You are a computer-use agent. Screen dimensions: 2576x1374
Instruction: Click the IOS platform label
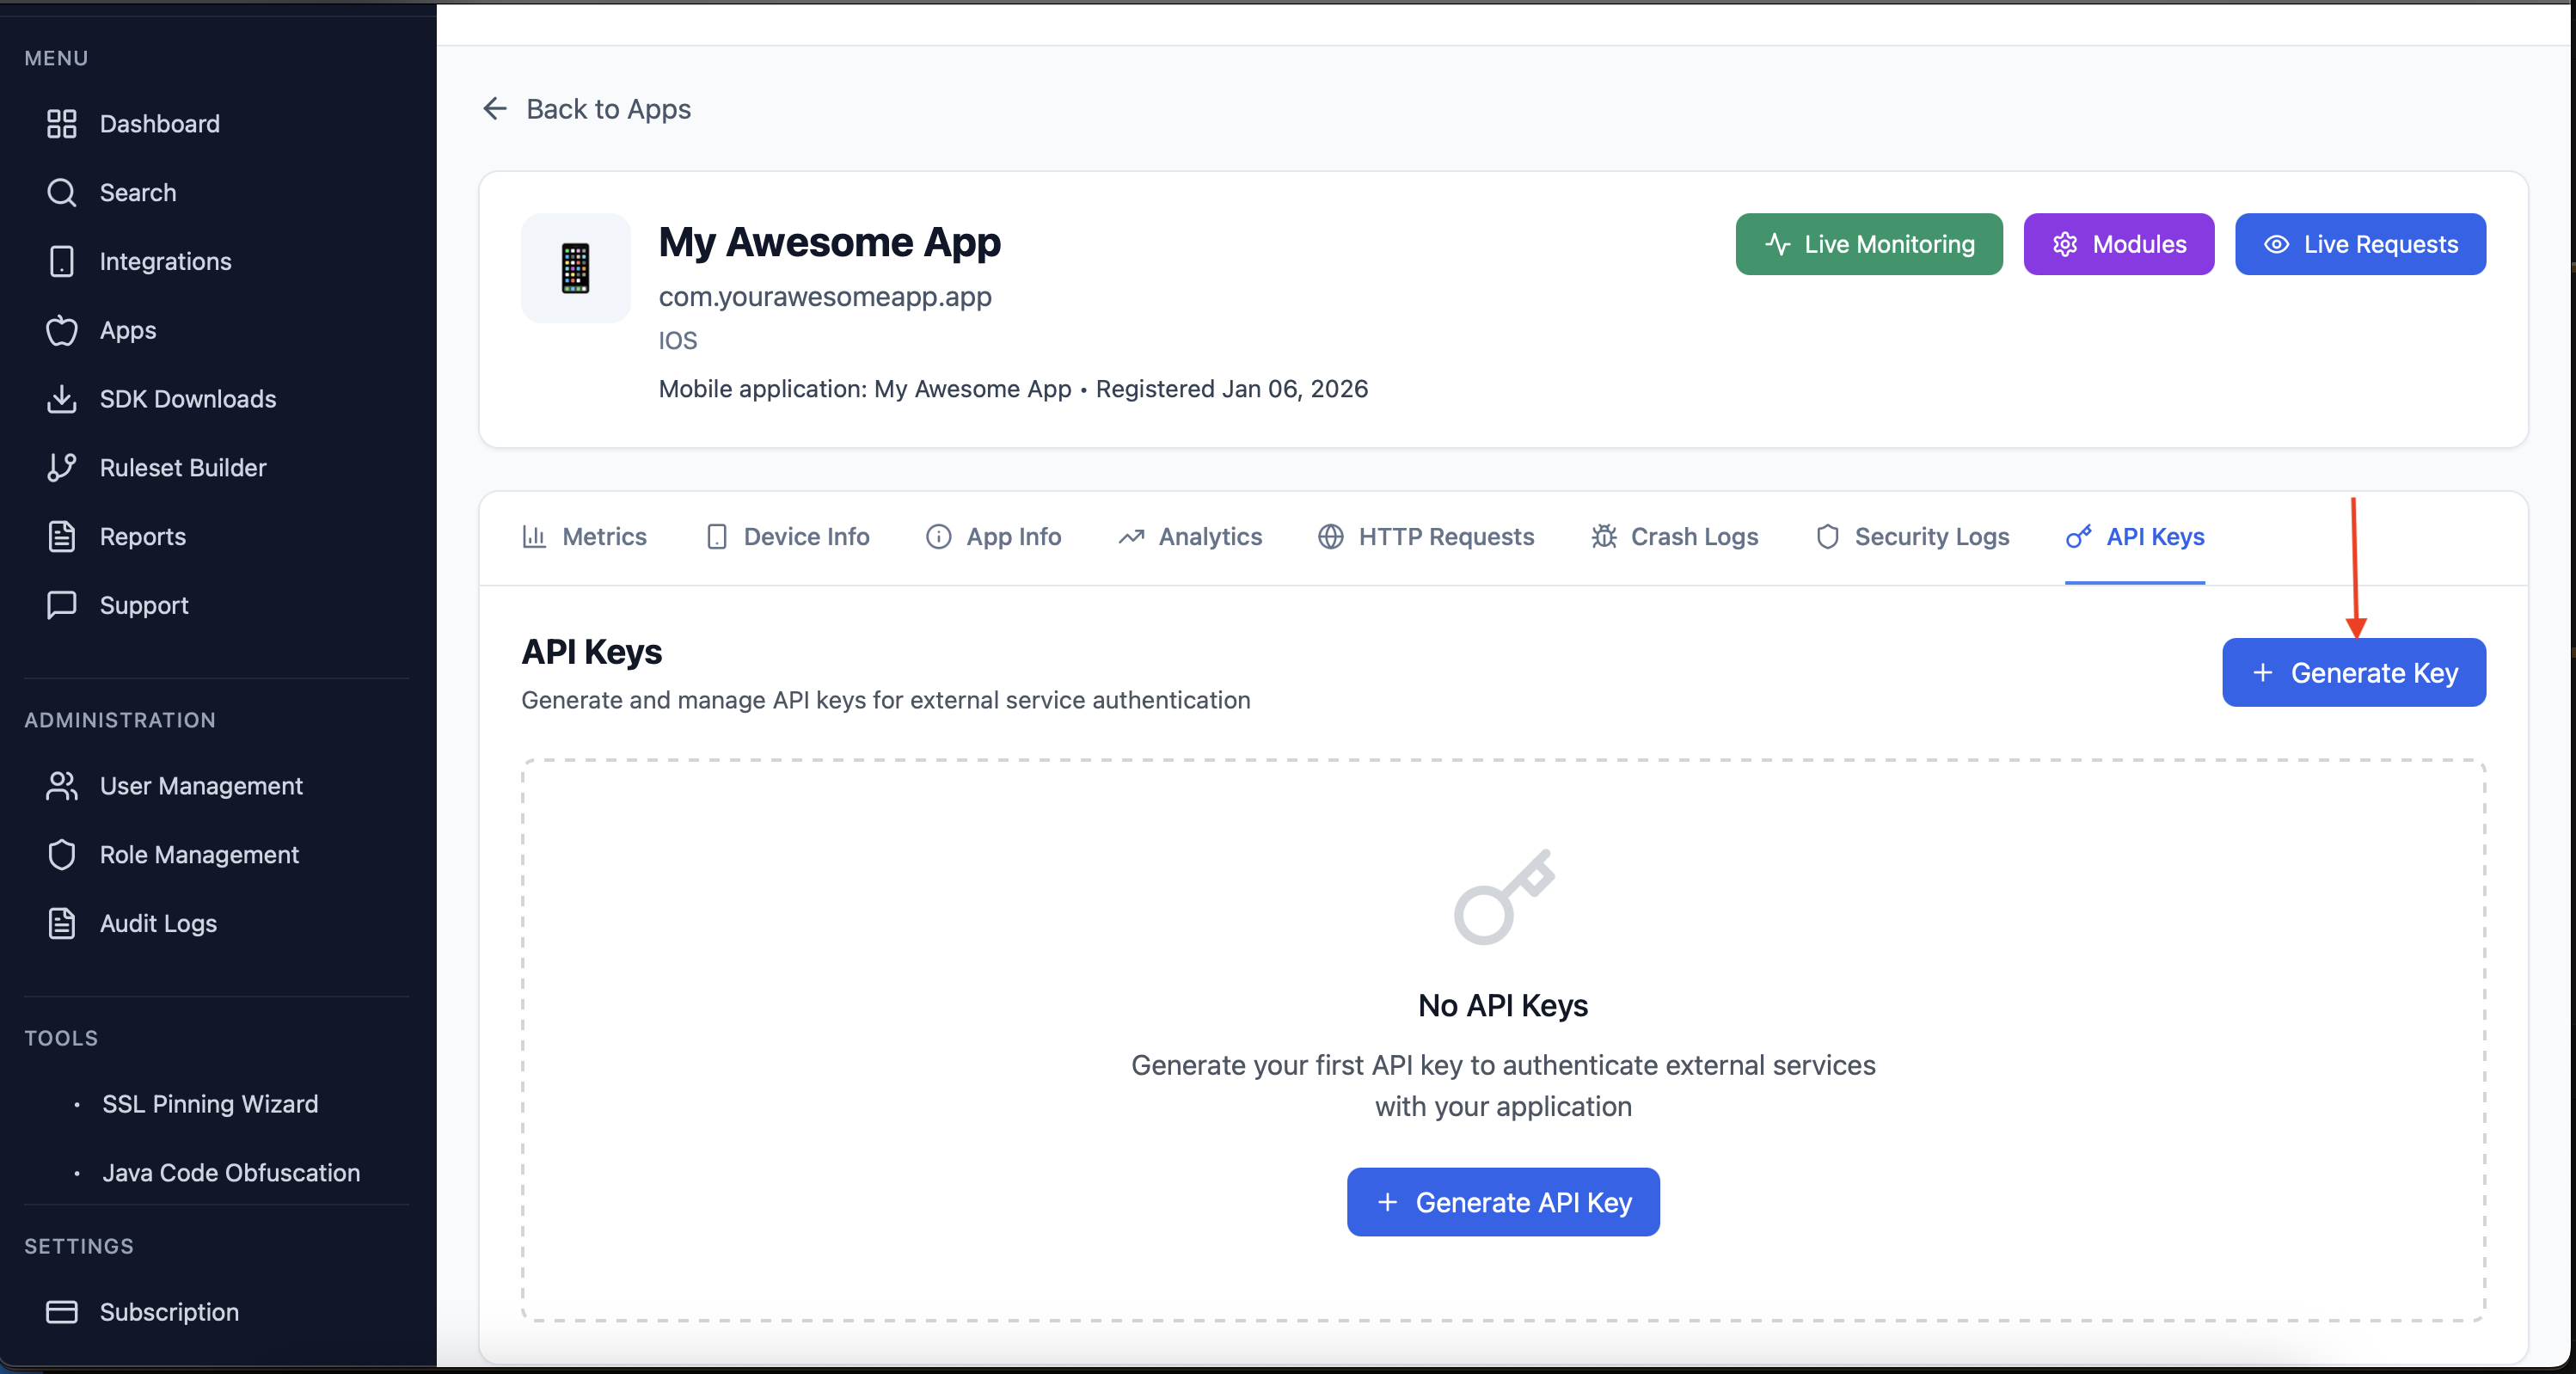coord(678,341)
